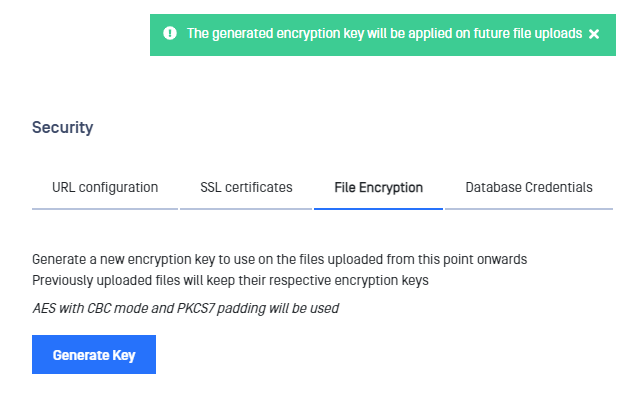Click the 'Previously uploaded files' description line
Image resolution: width=633 pixels, height=394 pixels.
click(230, 280)
